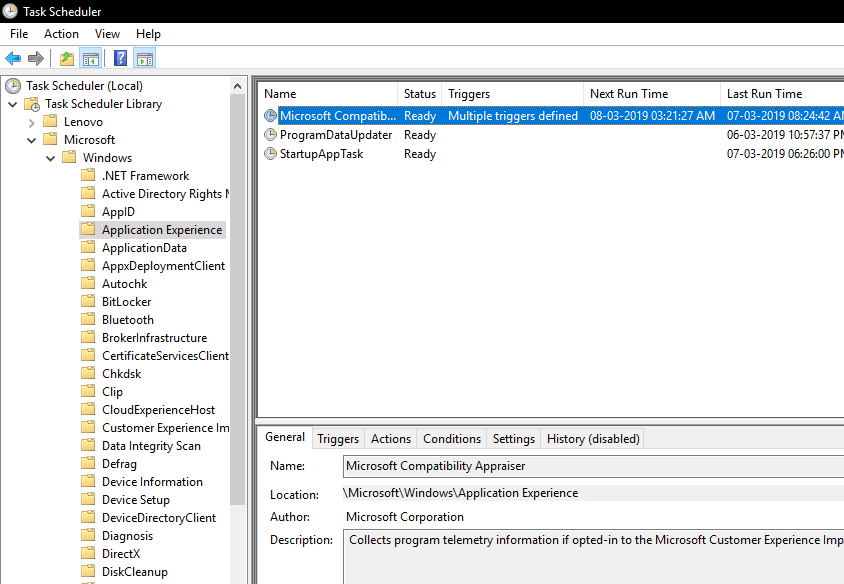Toggle Show/Hide Console Tree toolbar icon
Image resolution: width=844 pixels, height=584 pixels.
click(90, 58)
